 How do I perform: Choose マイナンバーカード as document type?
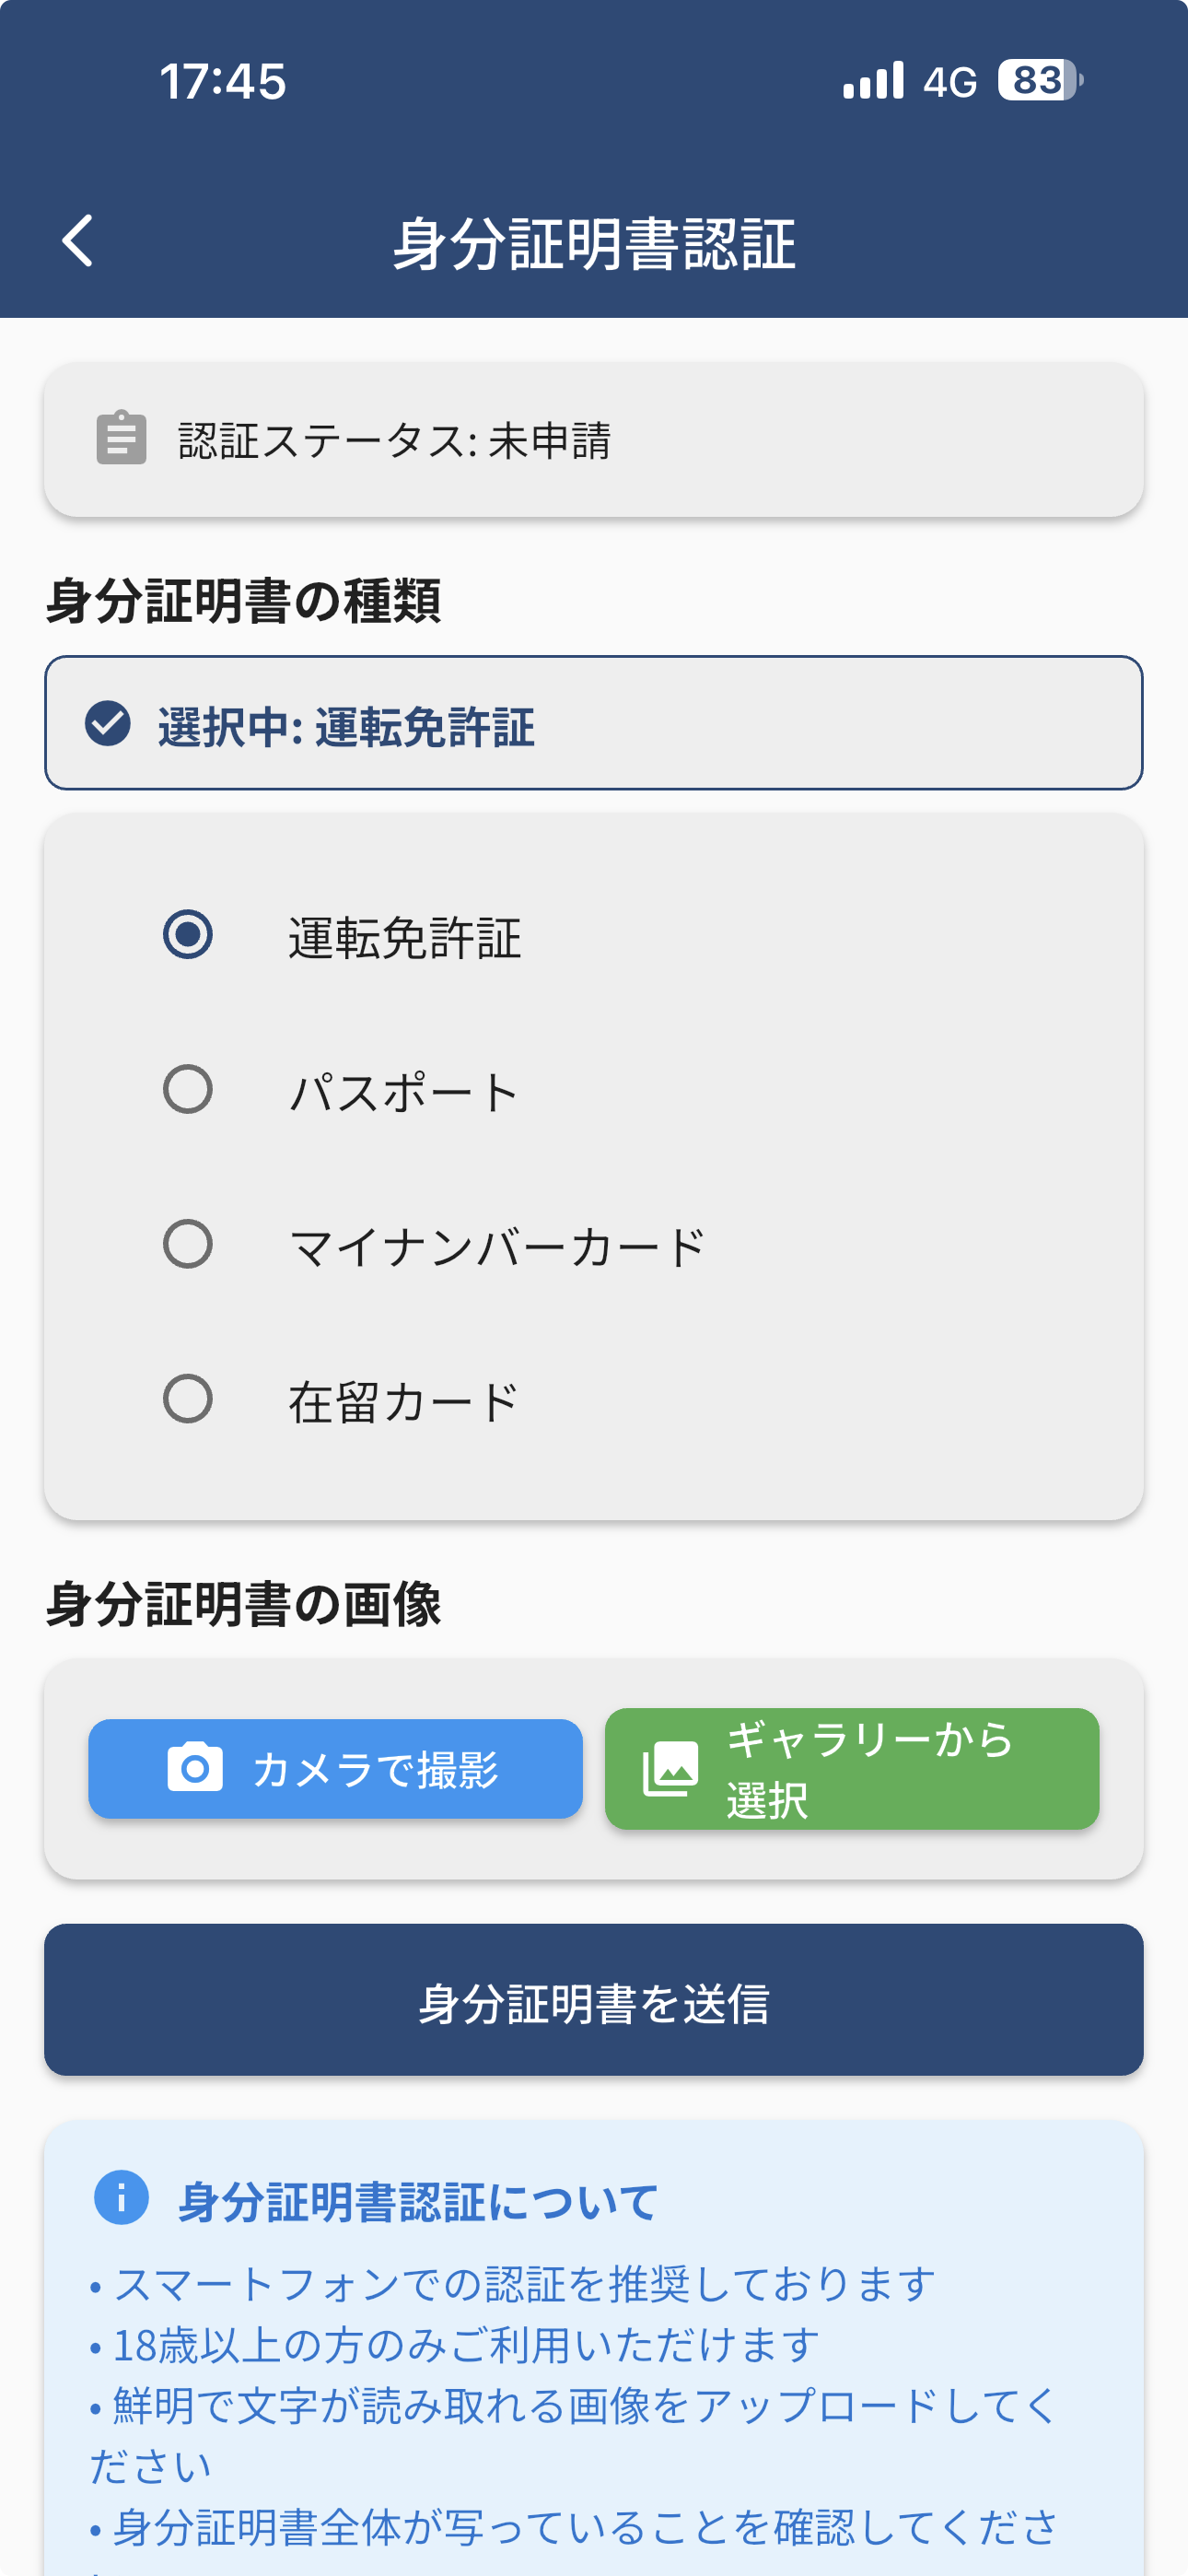[190, 1246]
